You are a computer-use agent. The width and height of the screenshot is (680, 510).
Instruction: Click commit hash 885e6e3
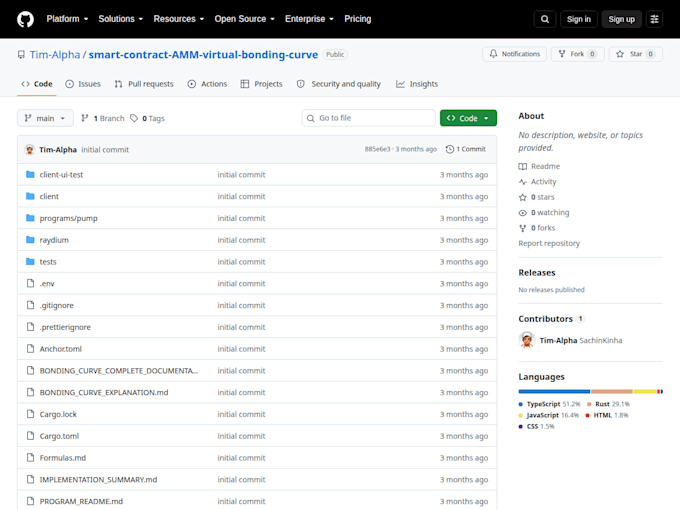coord(377,149)
